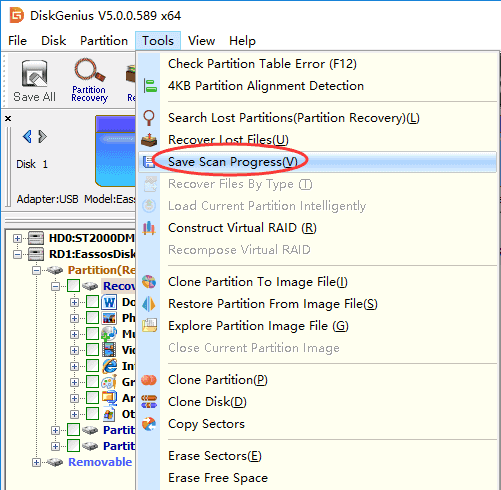
Task: Click the 4KB Partition Alignment Detection icon
Action: point(150,86)
